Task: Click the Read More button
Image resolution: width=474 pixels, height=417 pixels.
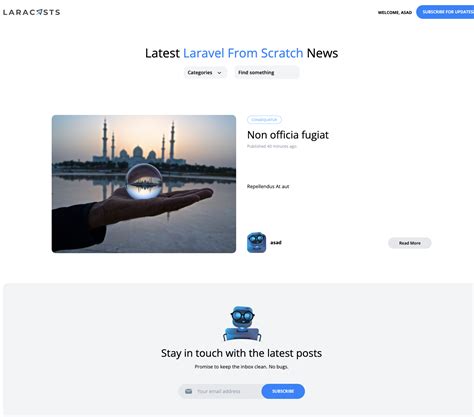Action: 410,243
